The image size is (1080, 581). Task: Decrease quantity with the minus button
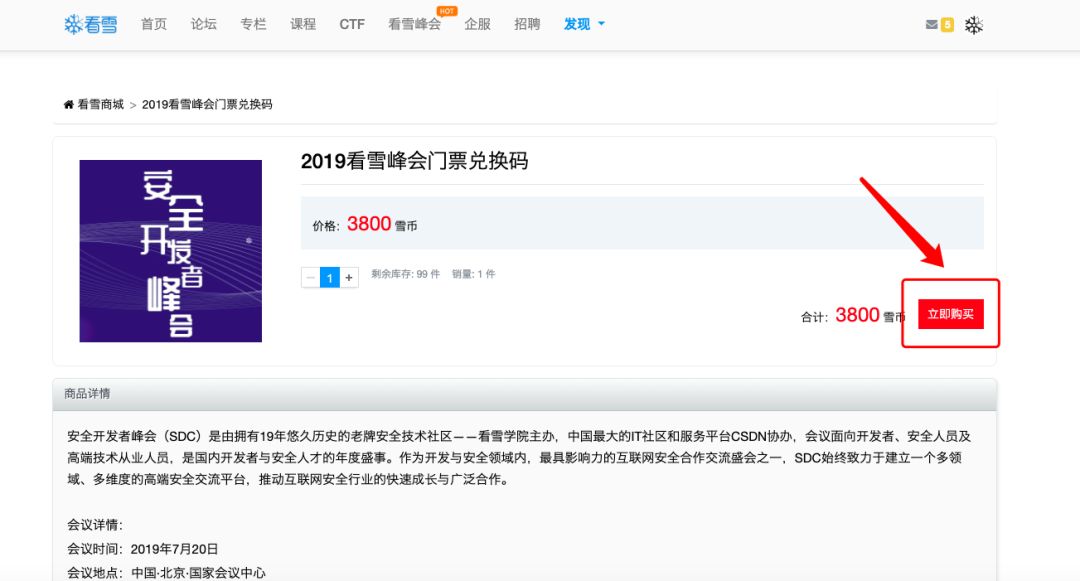[311, 277]
